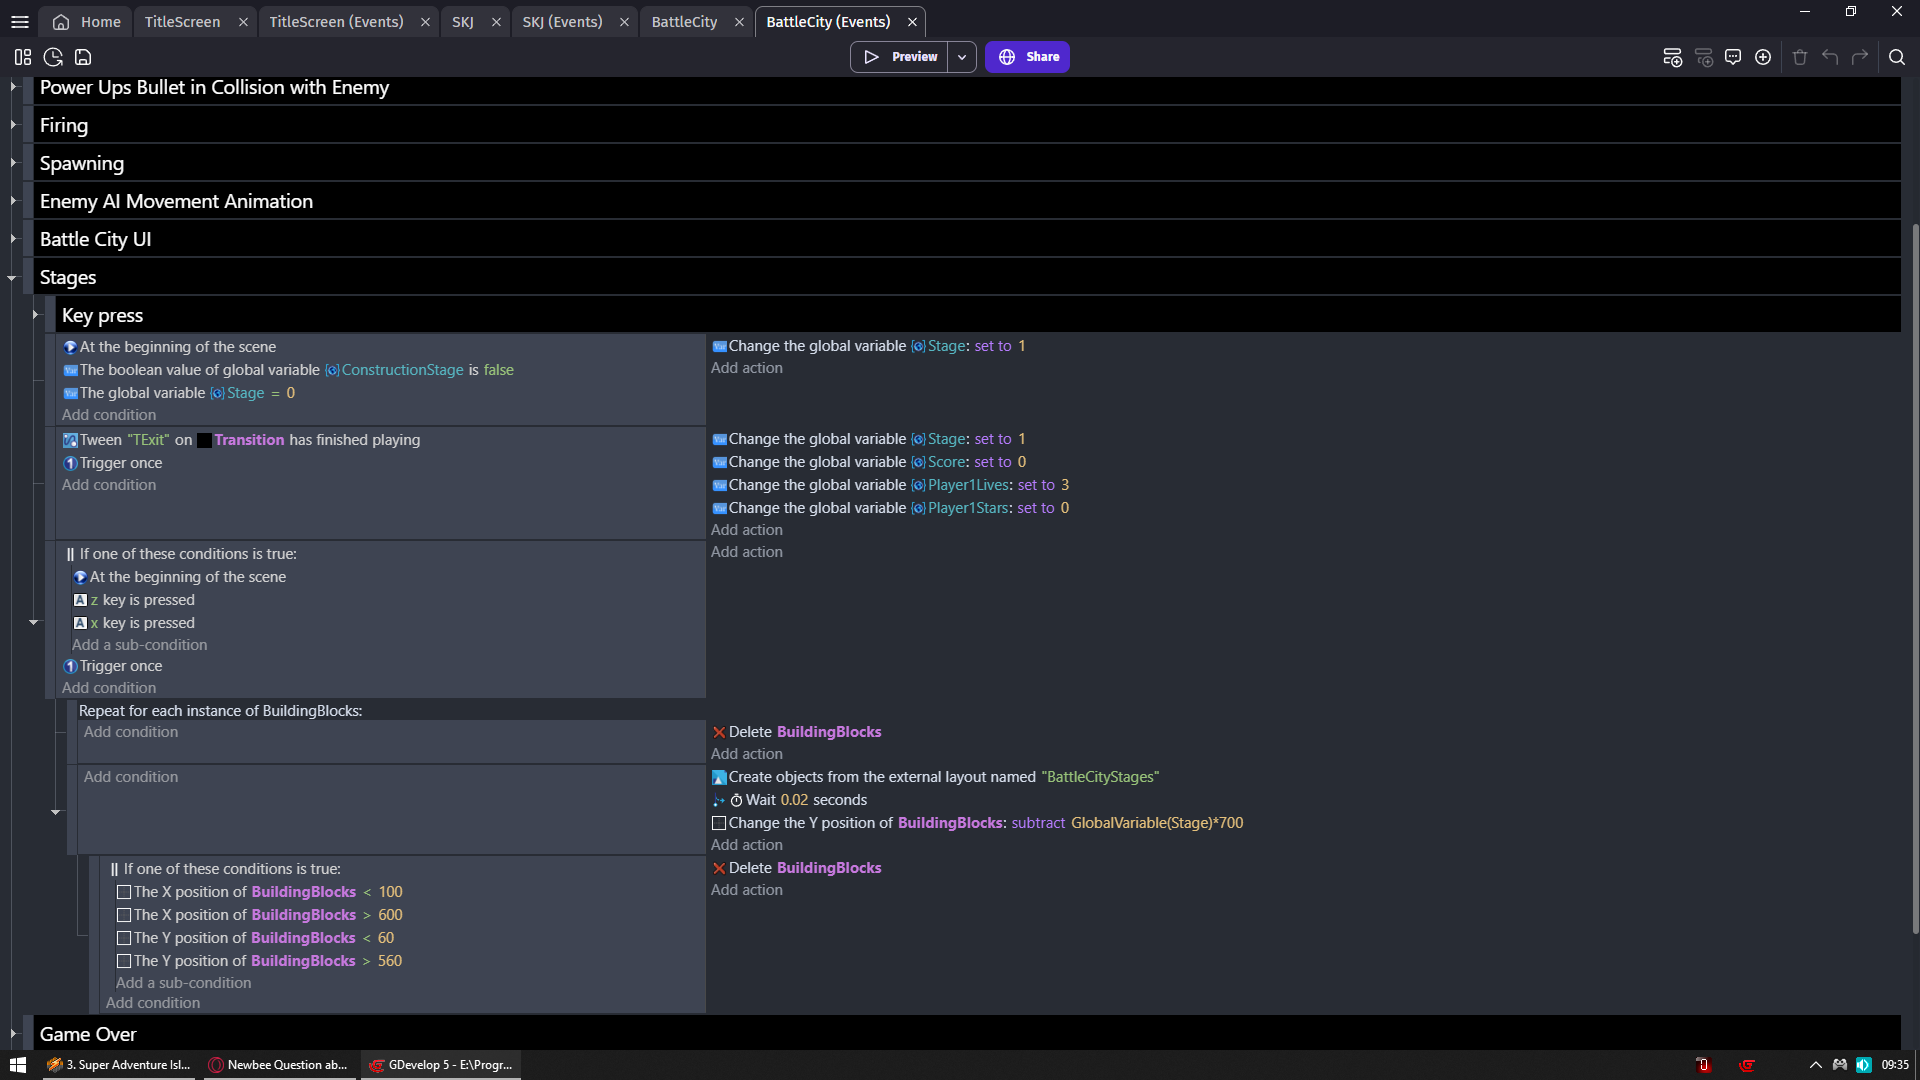Expand the Key press event group
The width and height of the screenshot is (1920, 1080).
pyautogui.click(x=35, y=315)
